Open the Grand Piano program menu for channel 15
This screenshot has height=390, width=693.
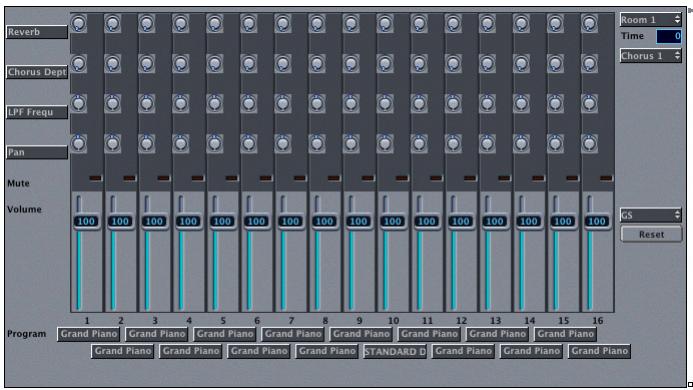point(565,334)
